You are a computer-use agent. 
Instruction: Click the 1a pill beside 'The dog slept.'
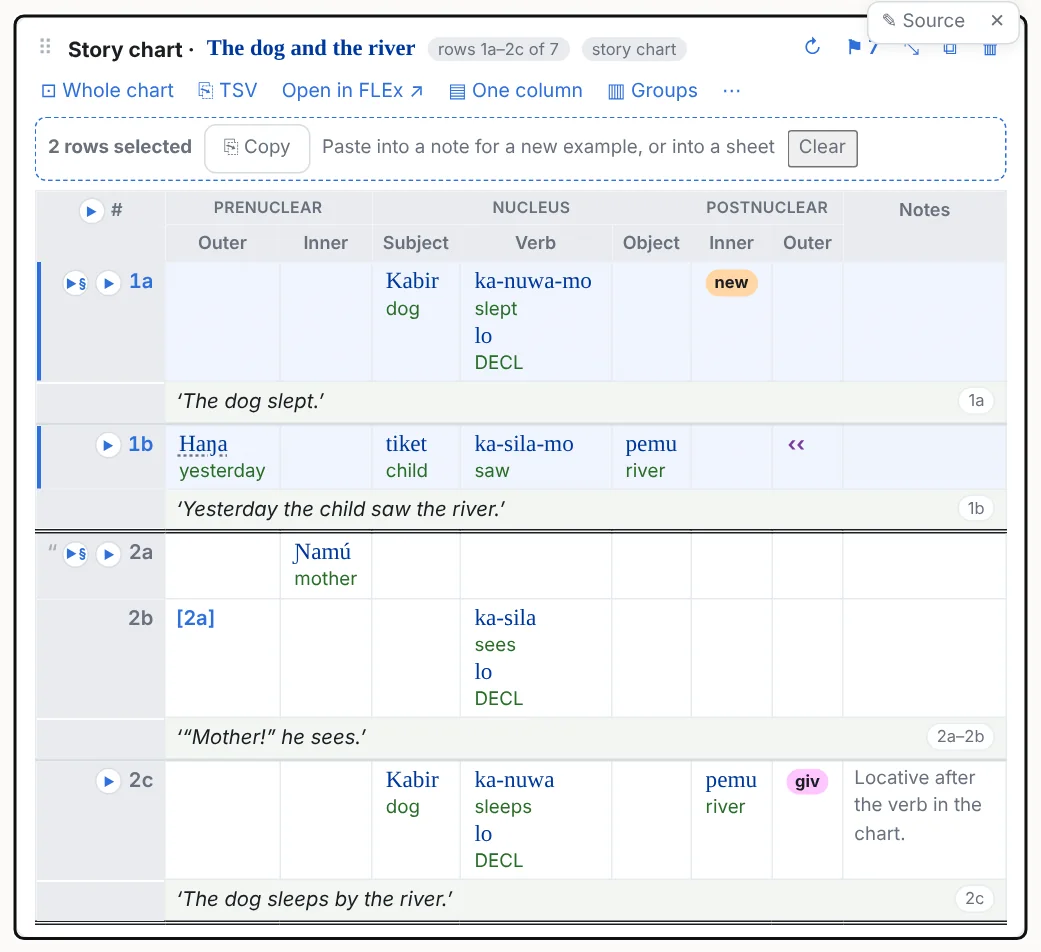(x=975, y=400)
